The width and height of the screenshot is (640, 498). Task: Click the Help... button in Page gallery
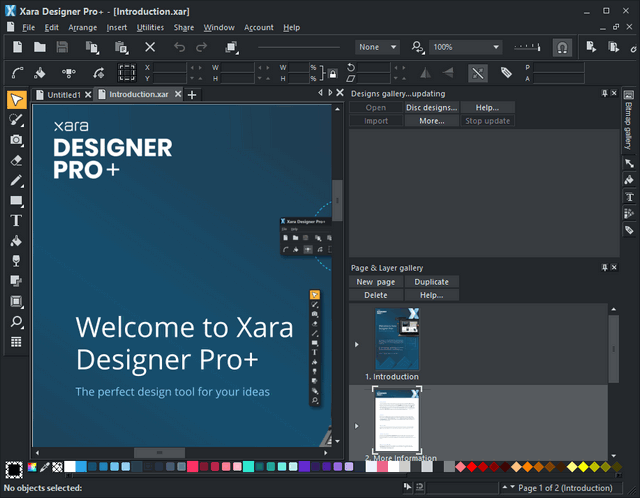coord(431,295)
